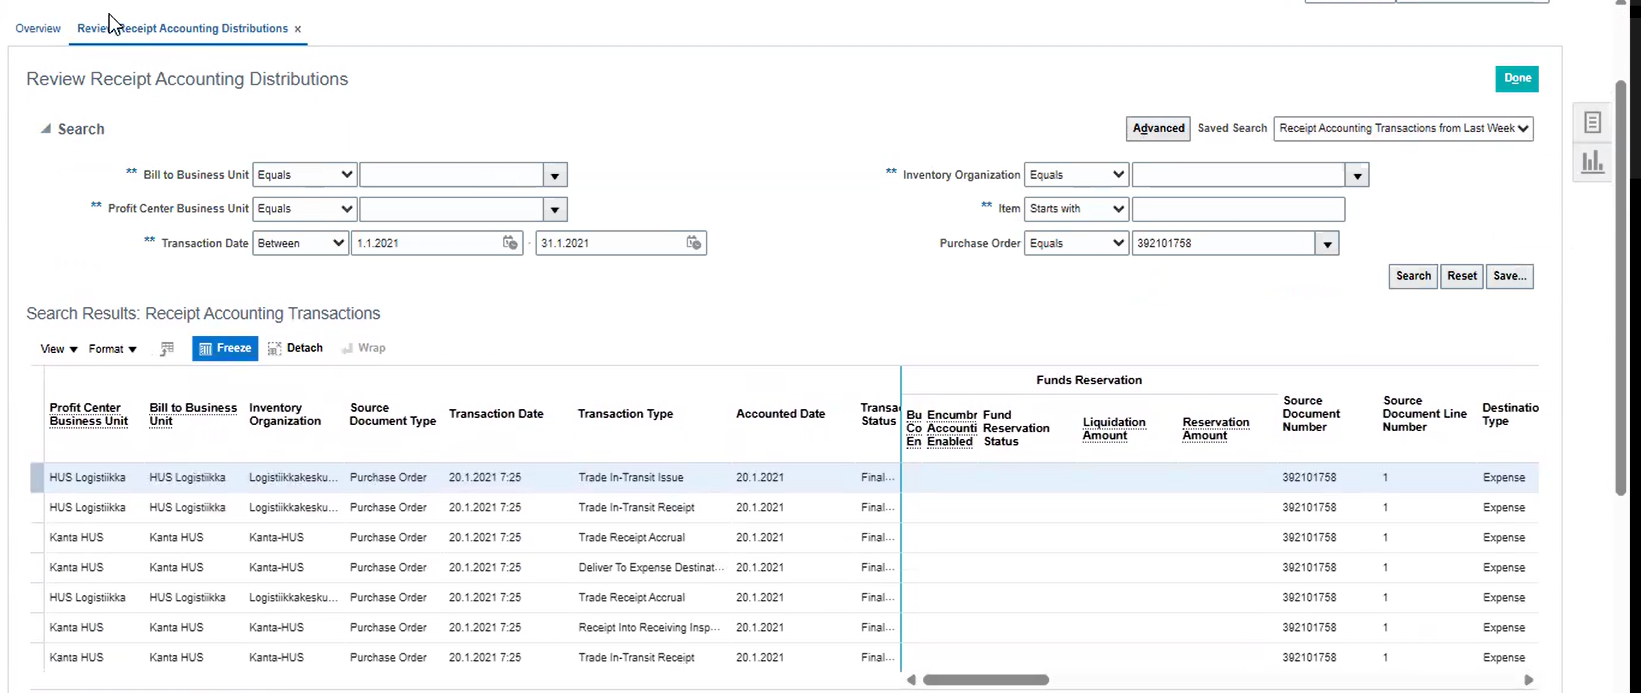This screenshot has width=1641, height=693.
Task: Freeze the selected table column
Action: [225, 348]
